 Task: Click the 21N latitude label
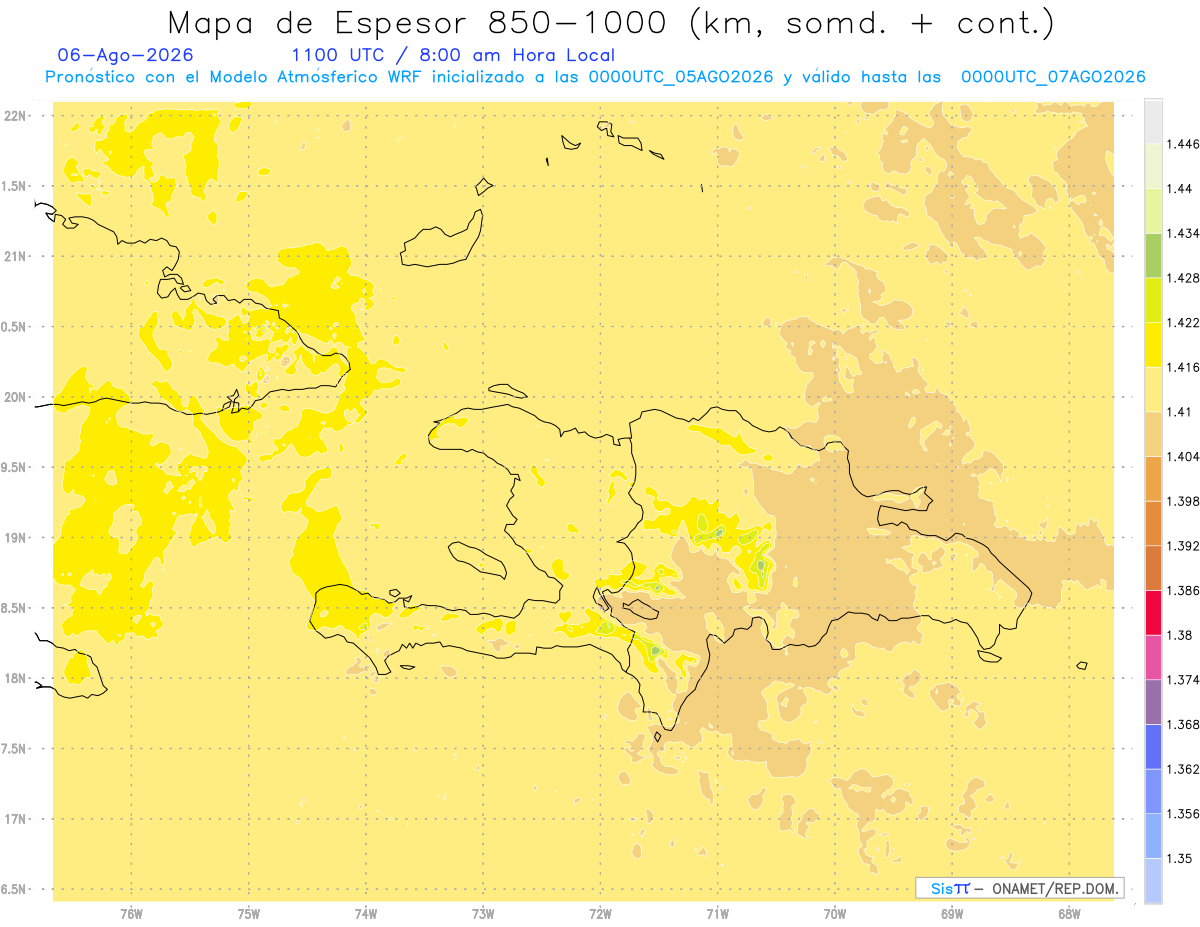(16, 256)
